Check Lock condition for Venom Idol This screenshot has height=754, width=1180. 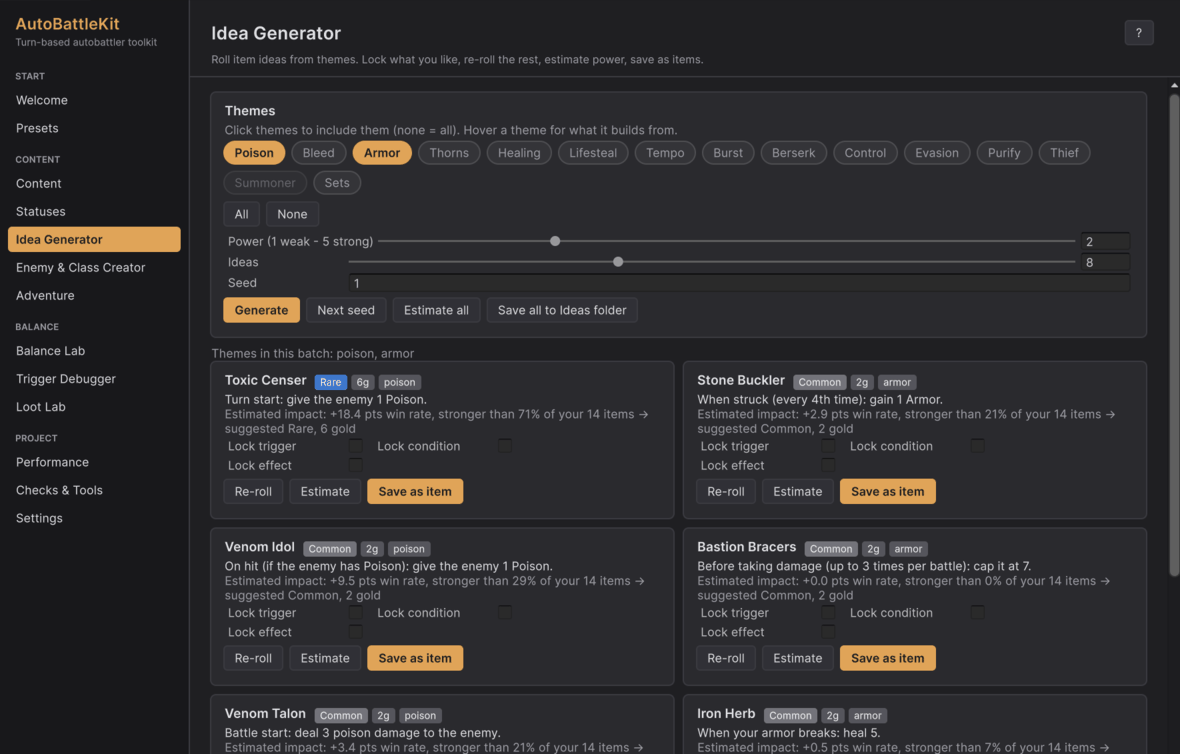point(505,613)
